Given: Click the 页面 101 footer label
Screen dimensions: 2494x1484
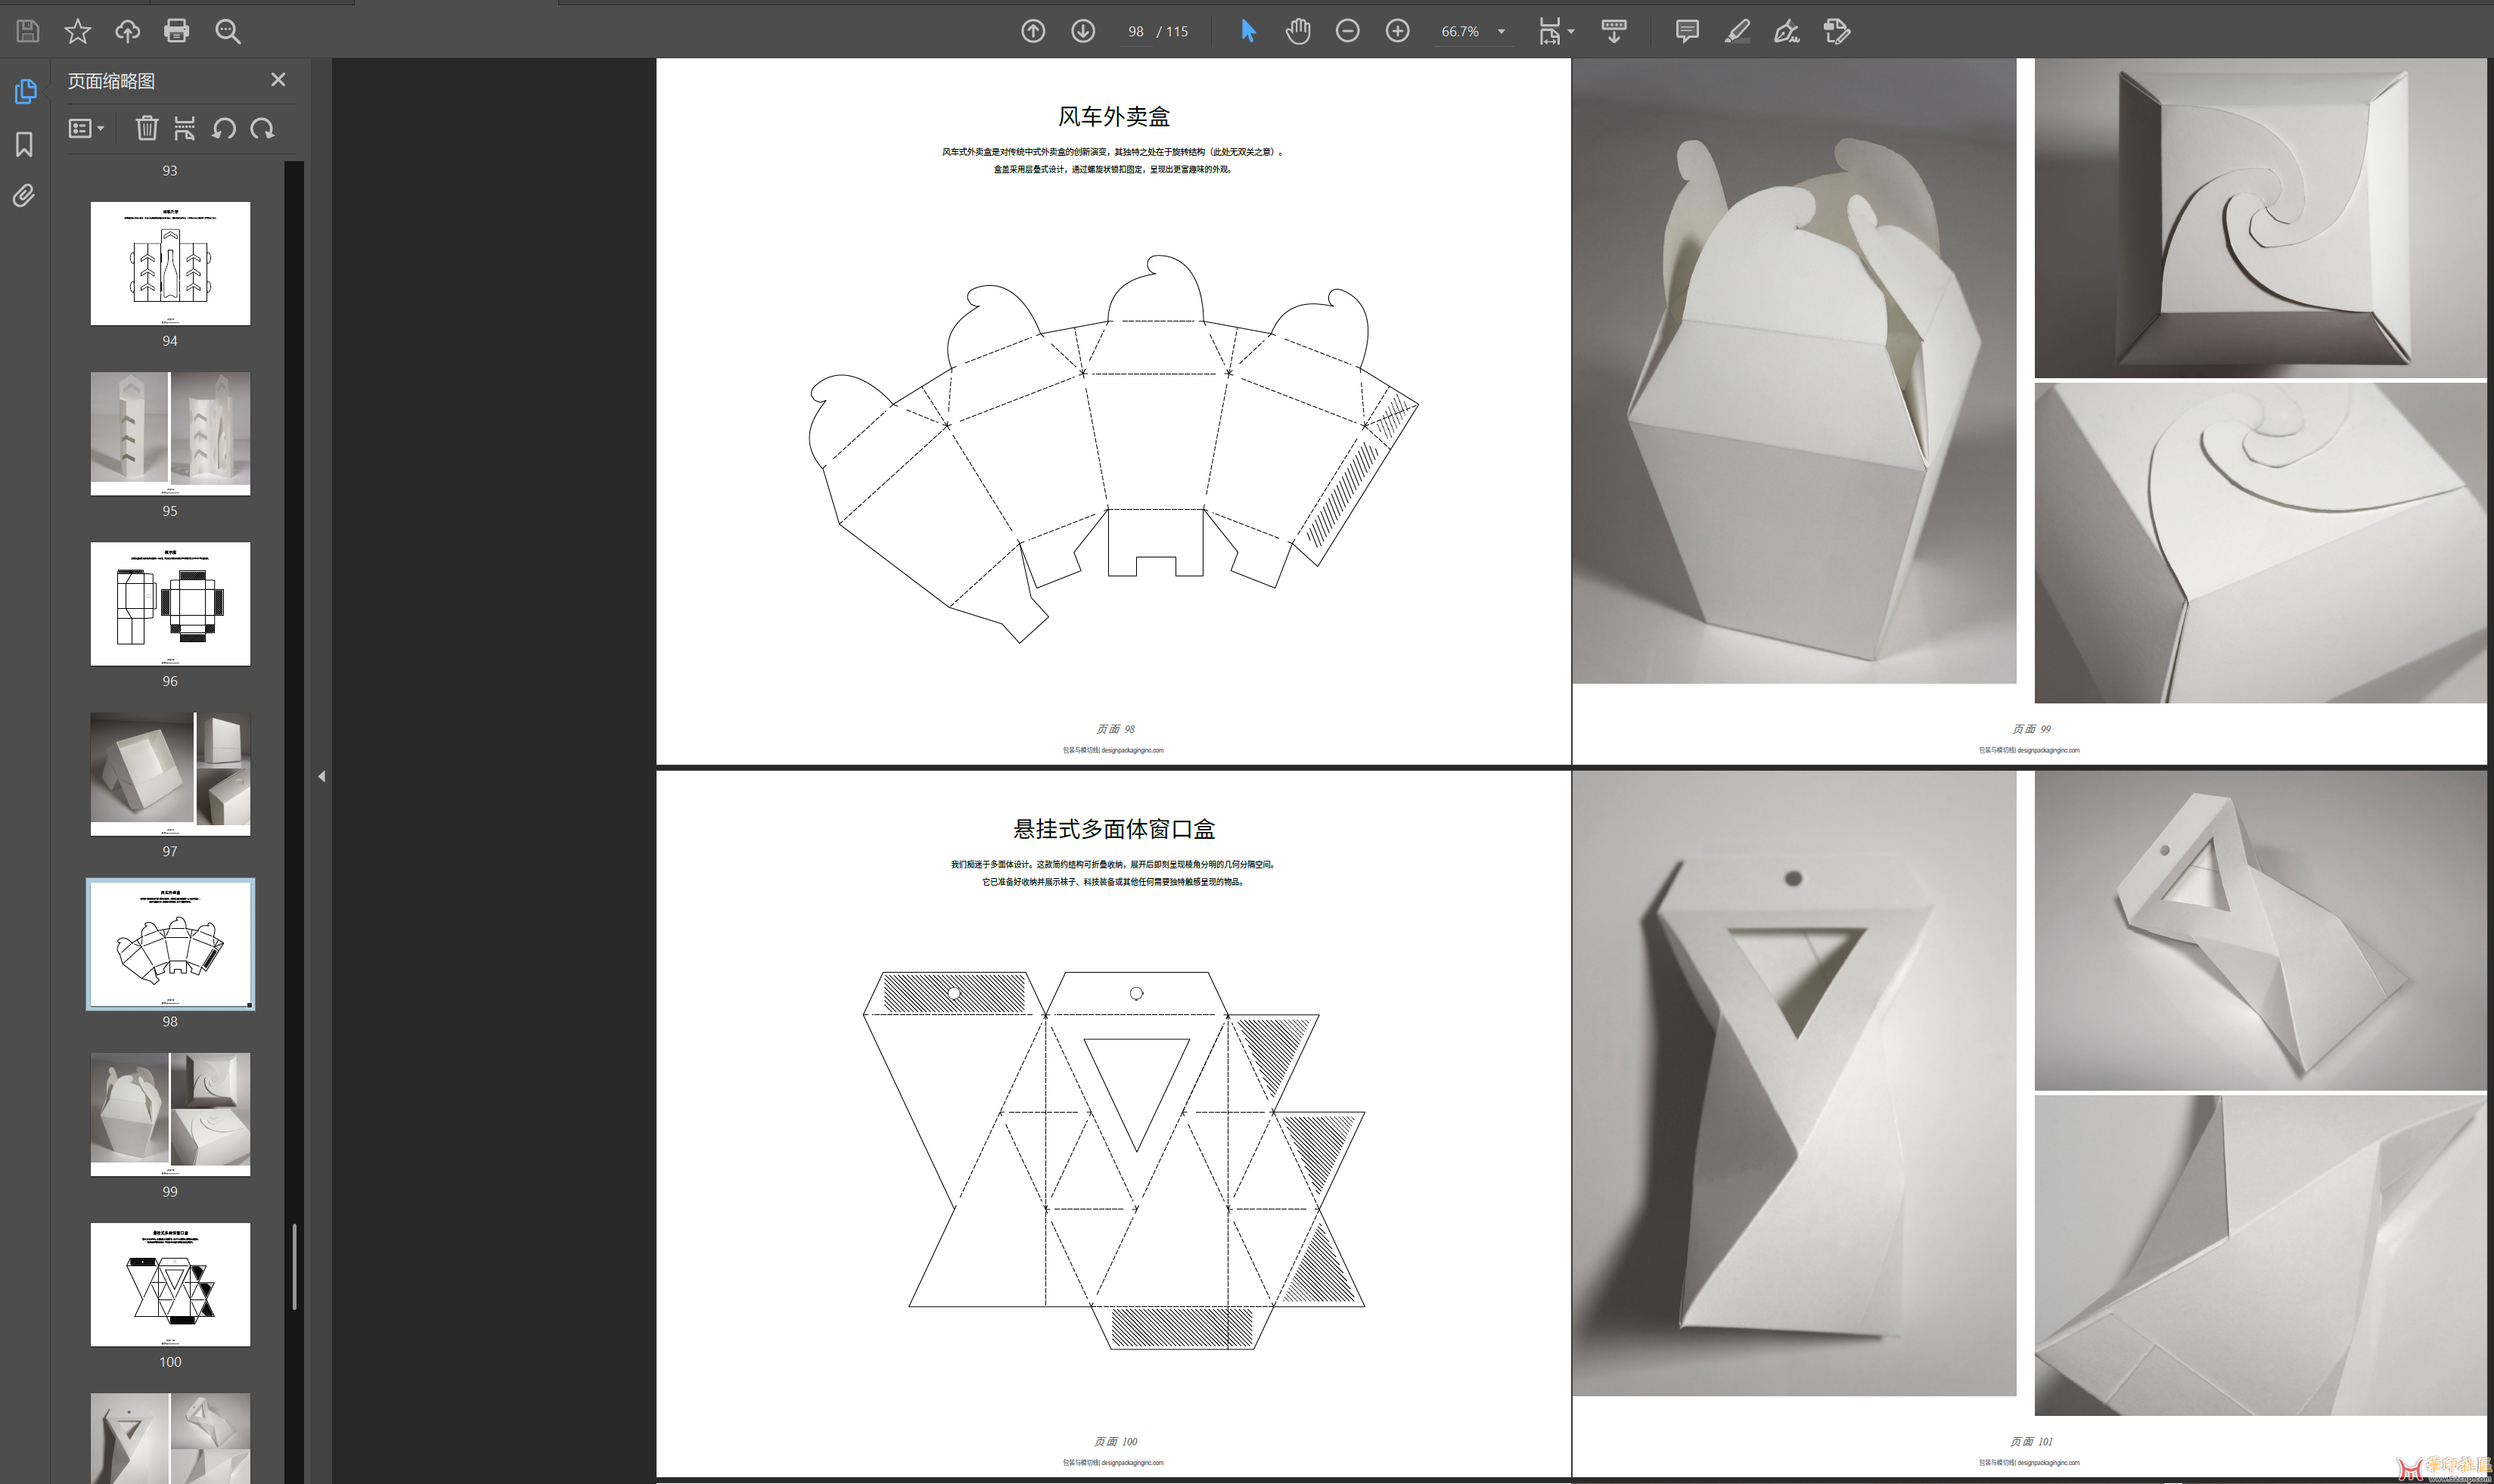Looking at the screenshot, I should point(2031,1441).
